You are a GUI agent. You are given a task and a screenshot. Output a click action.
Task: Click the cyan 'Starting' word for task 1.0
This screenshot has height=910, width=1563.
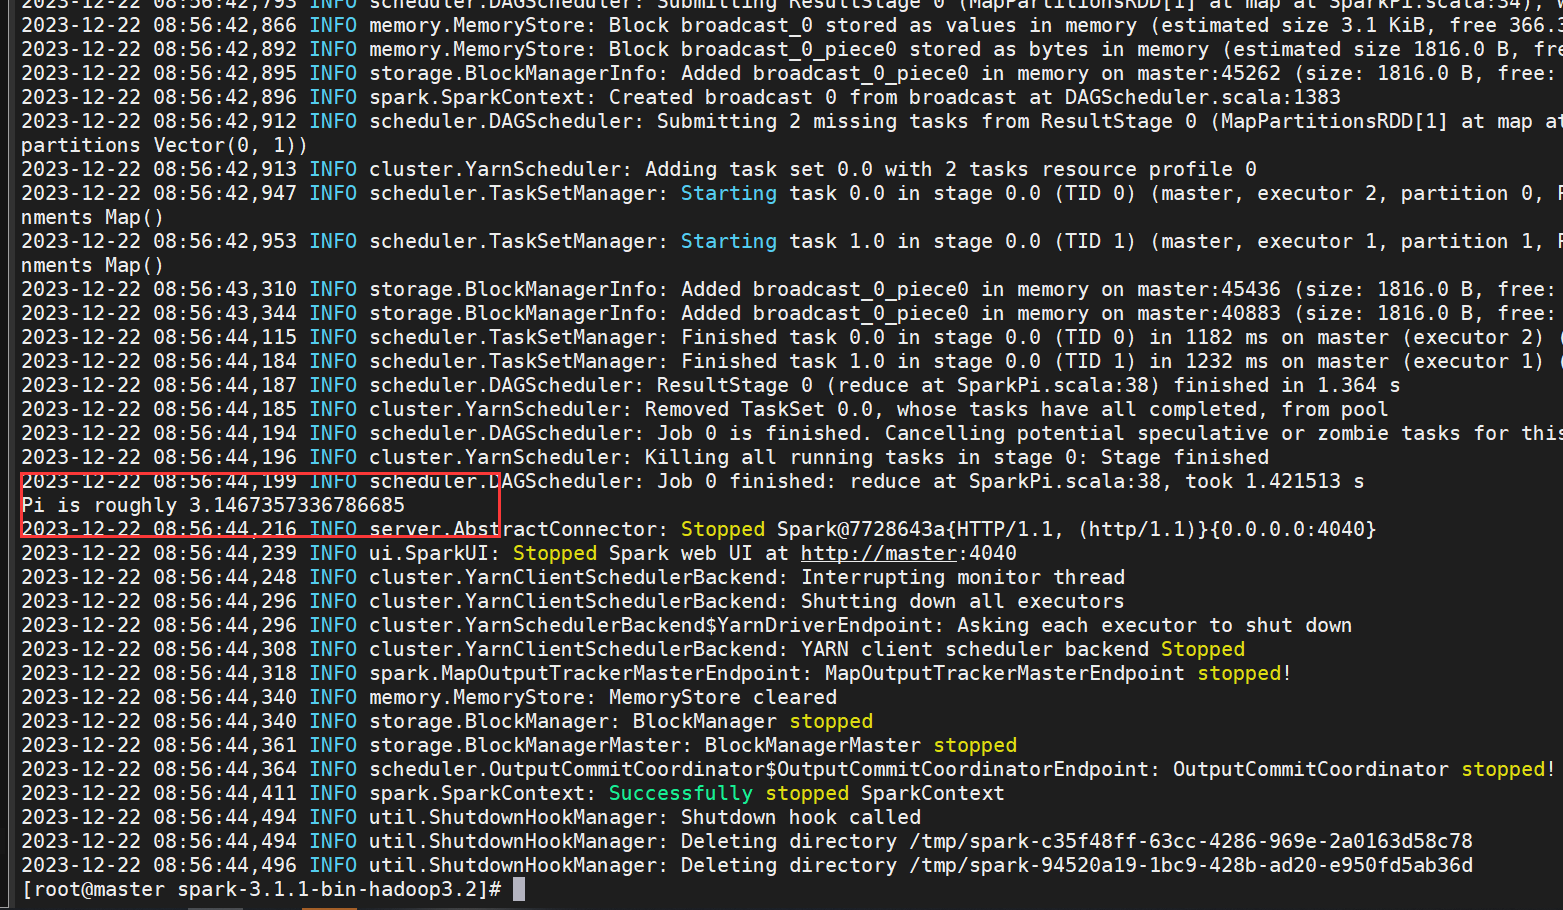(x=728, y=241)
